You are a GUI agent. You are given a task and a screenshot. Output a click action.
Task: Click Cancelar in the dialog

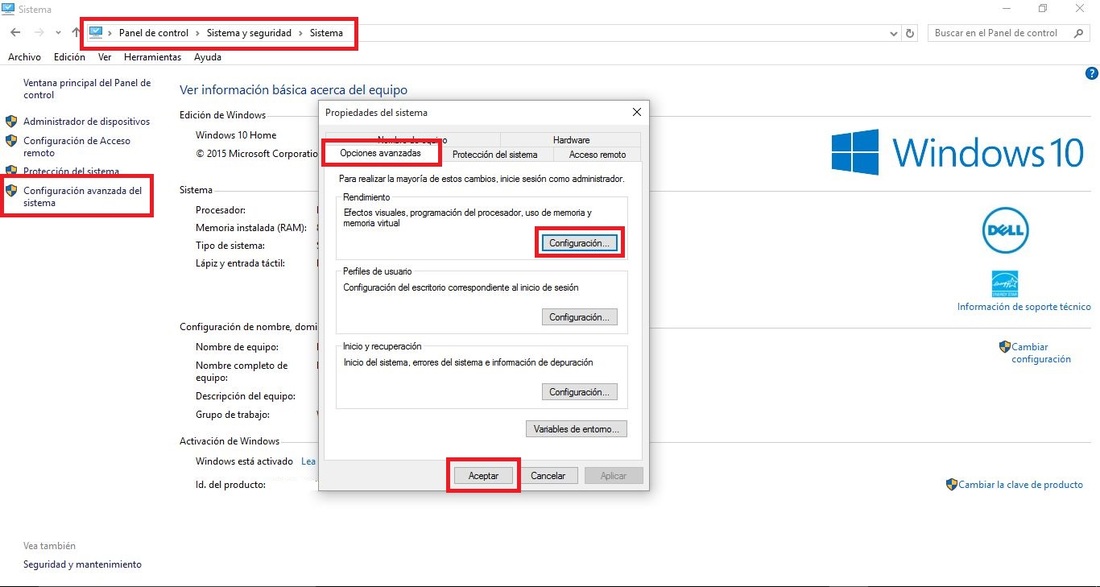548,475
